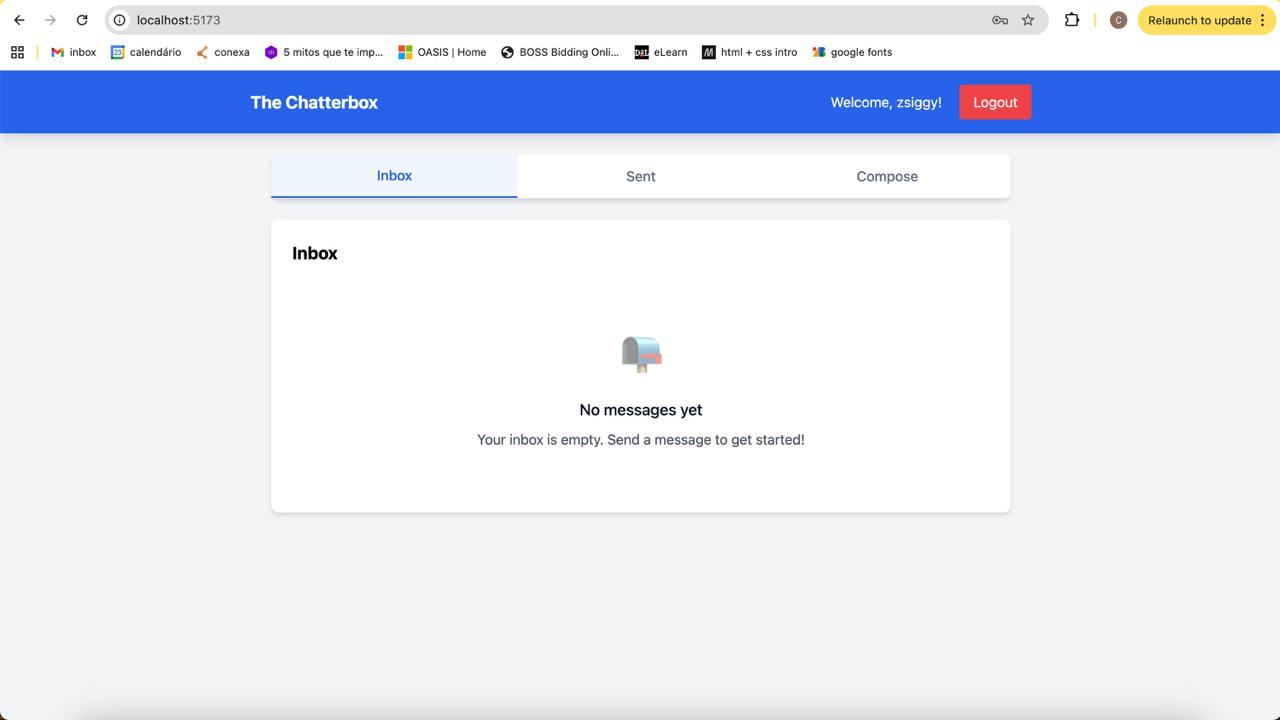Open the Chrome profile avatar

point(1118,20)
